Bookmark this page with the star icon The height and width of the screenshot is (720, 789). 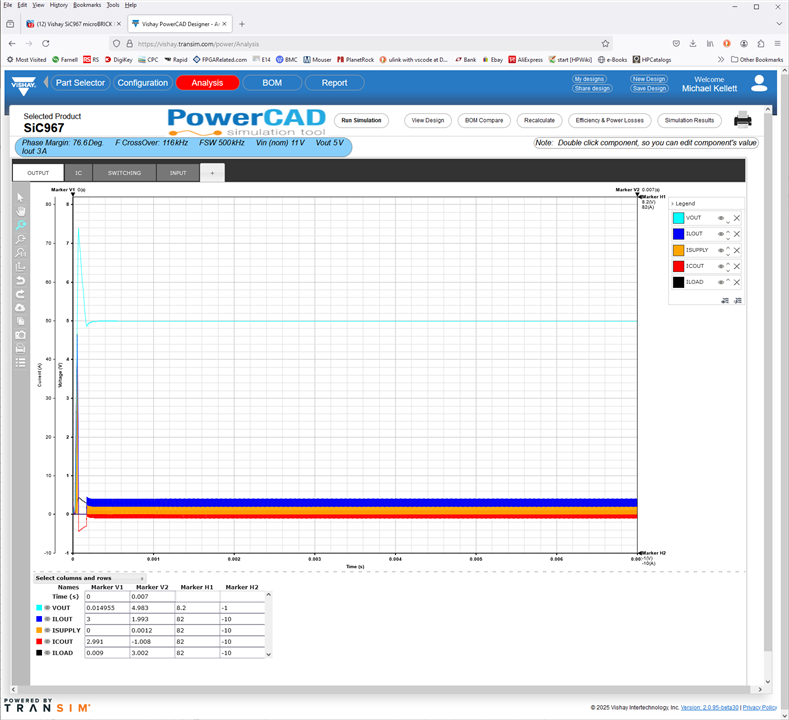[605, 44]
